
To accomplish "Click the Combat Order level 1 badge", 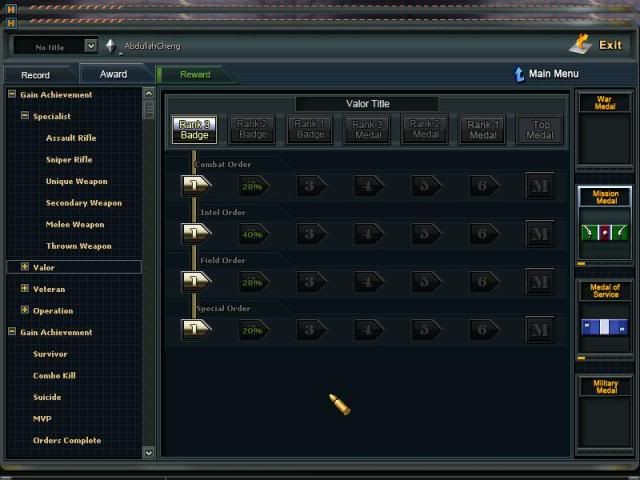I will (x=195, y=185).
